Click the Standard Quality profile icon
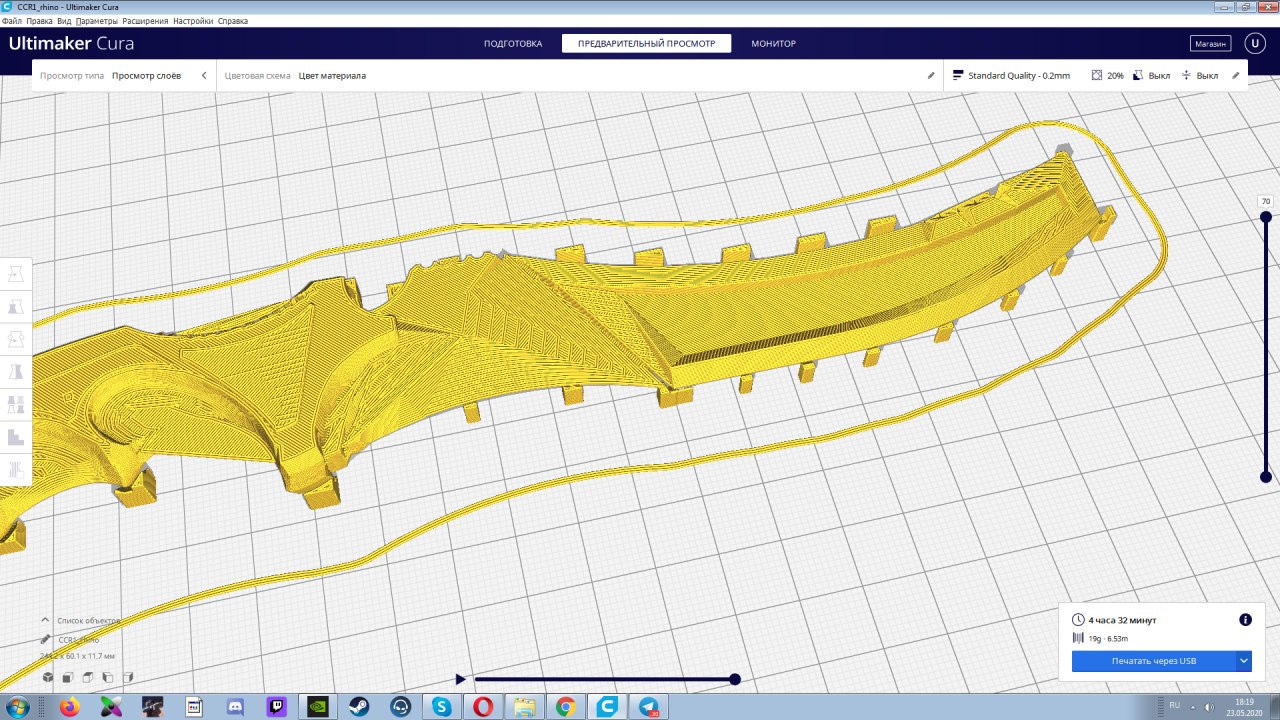 (x=958, y=75)
